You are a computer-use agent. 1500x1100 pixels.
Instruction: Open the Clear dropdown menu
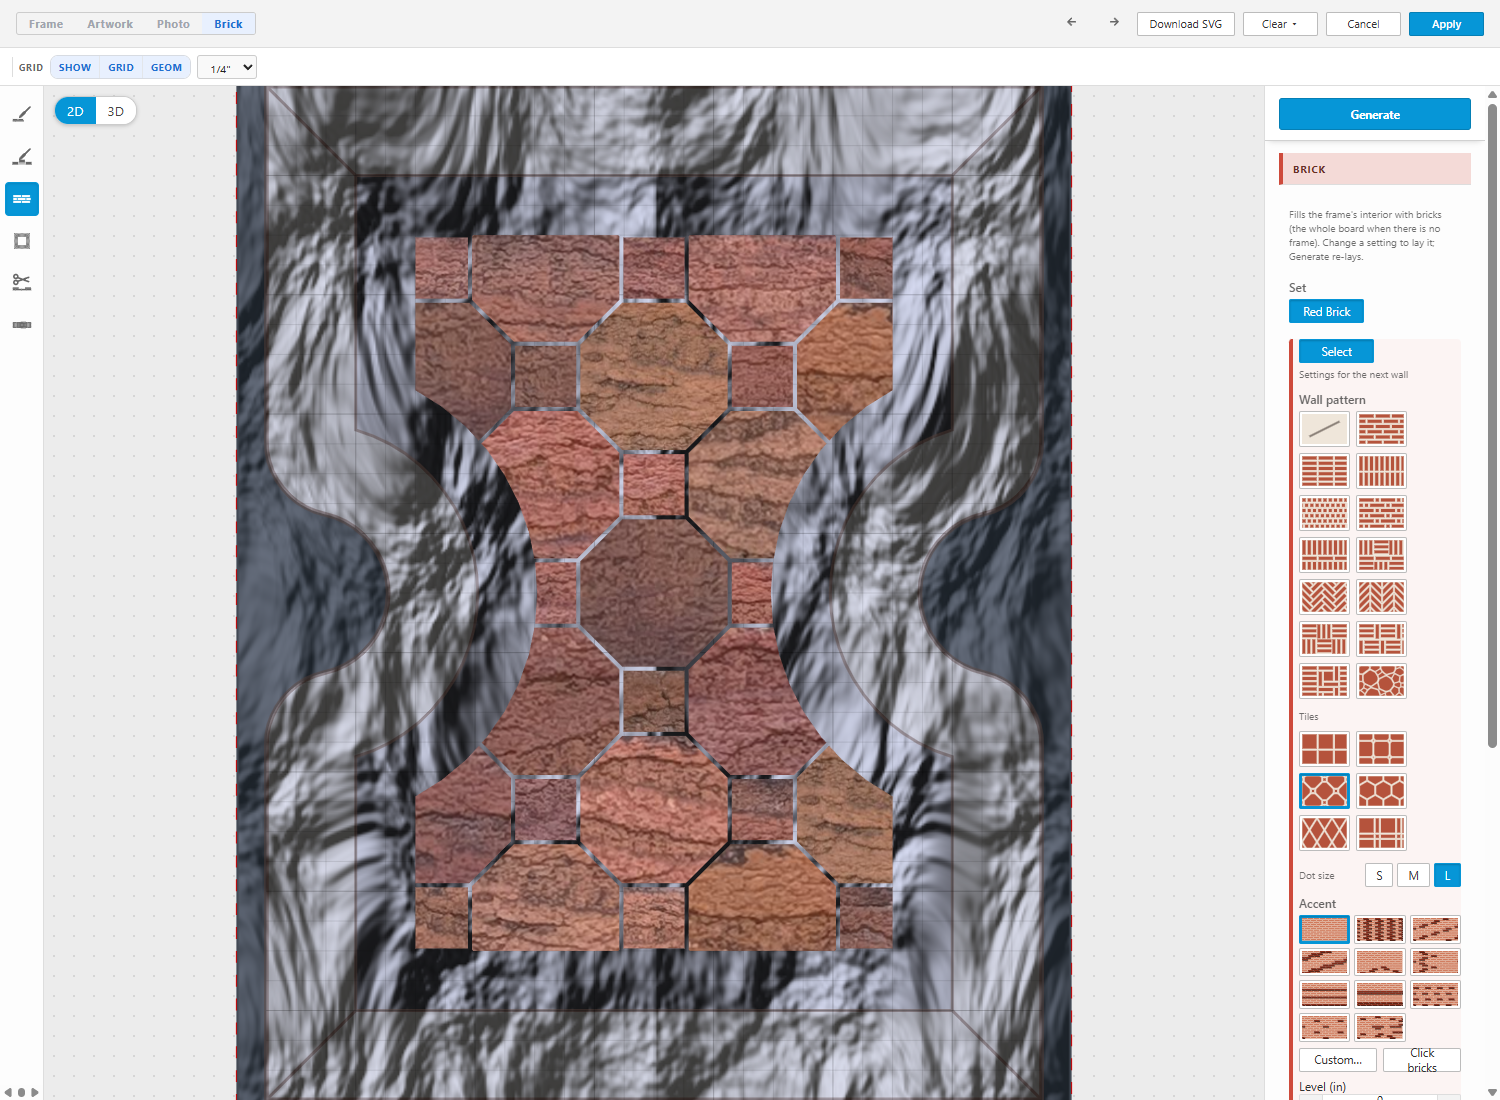(x=1279, y=24)
